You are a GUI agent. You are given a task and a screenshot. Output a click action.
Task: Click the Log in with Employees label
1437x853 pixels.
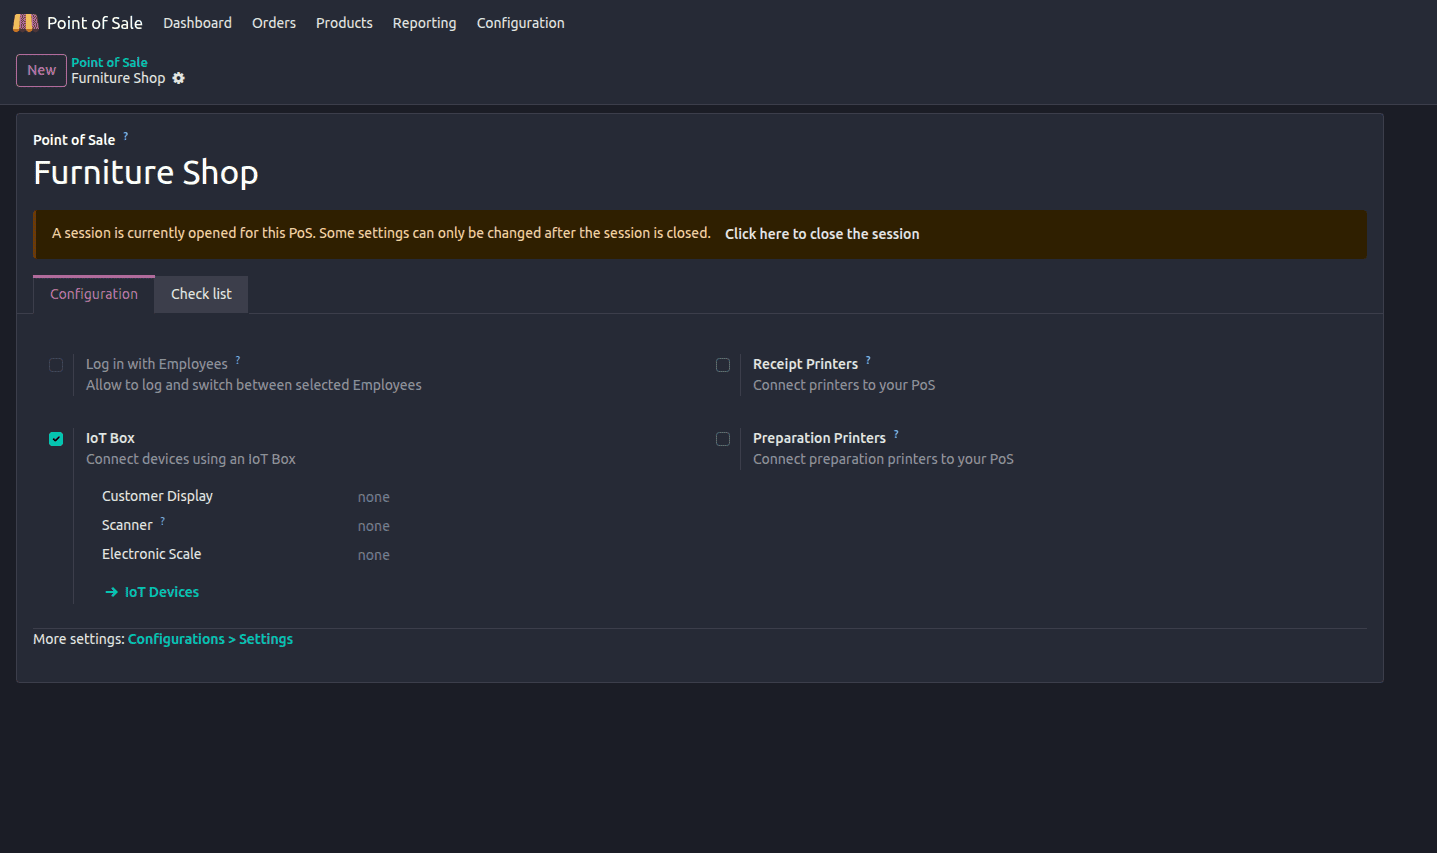click(157, 364)
